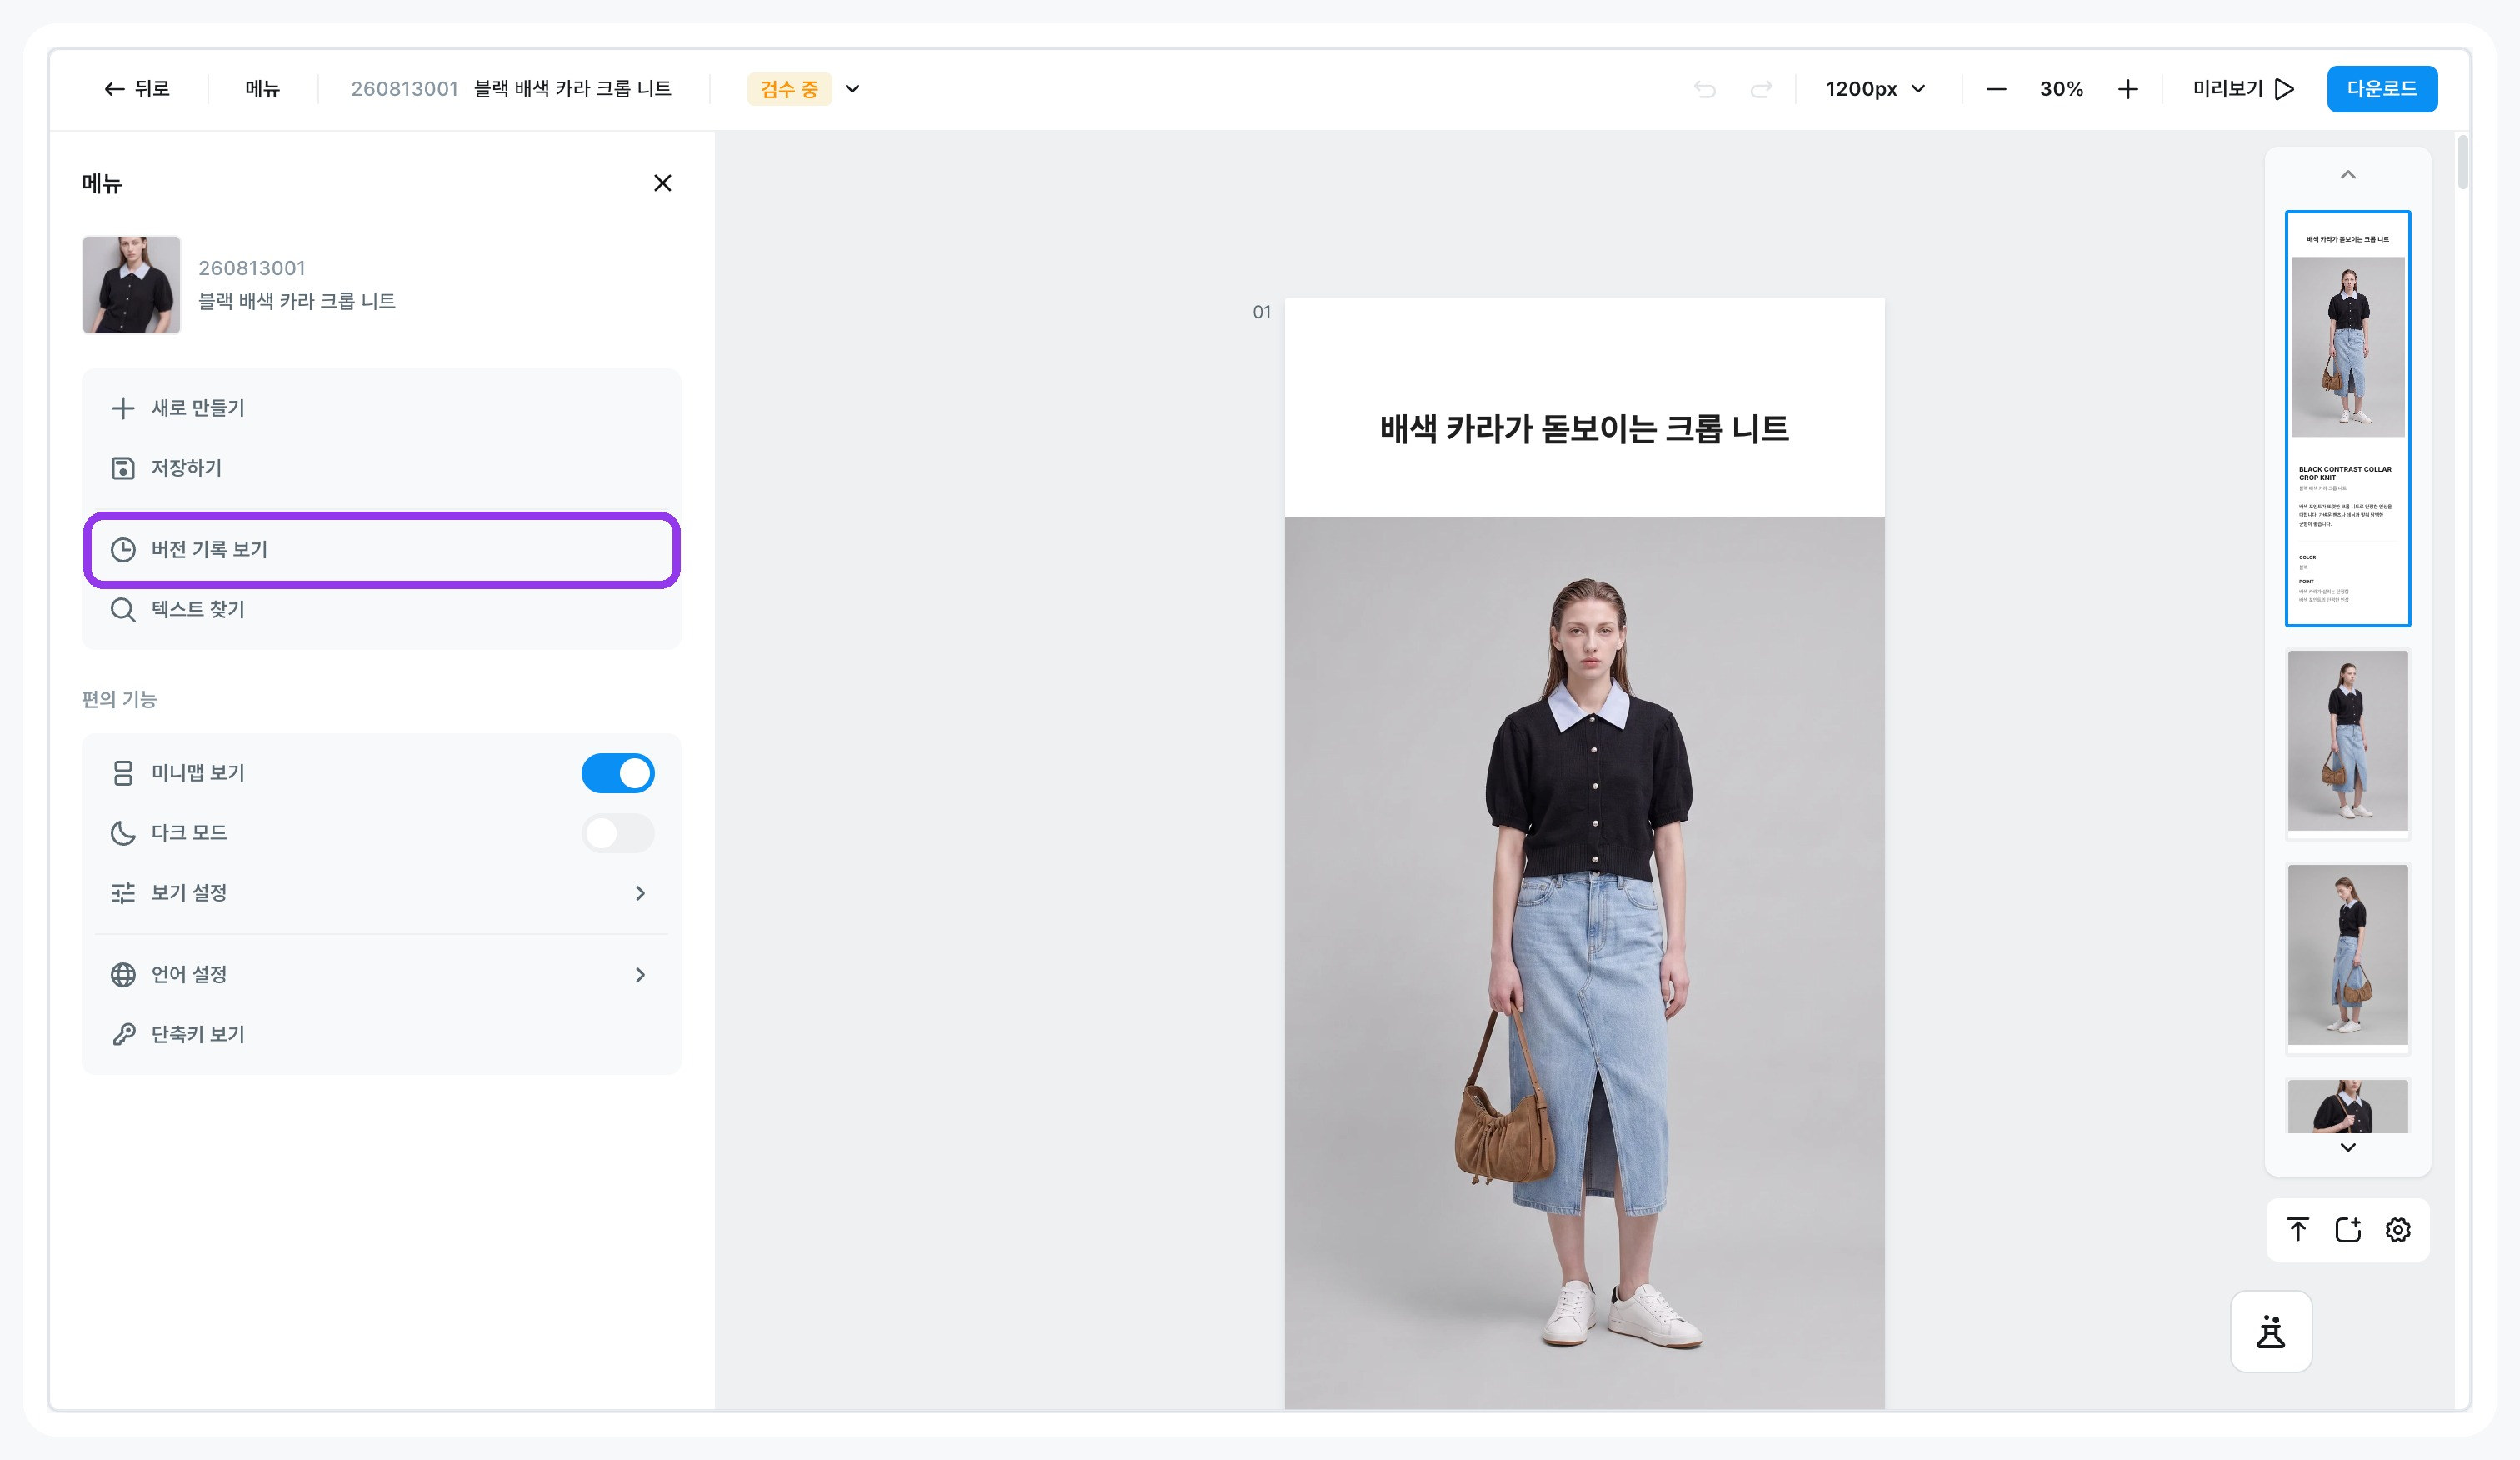
Task: Click the magnifier icon beside 텍스트 찾기
Action: coord(123,610)
